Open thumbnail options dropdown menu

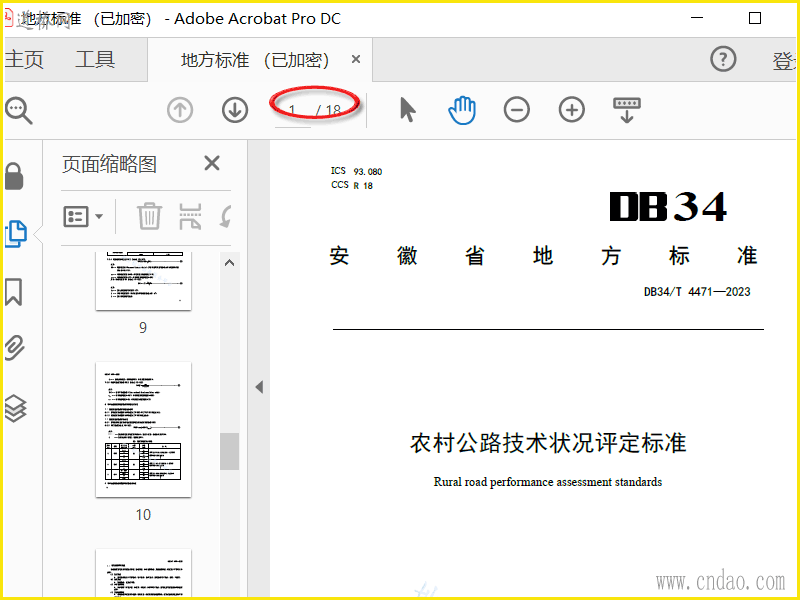(83, 217)
